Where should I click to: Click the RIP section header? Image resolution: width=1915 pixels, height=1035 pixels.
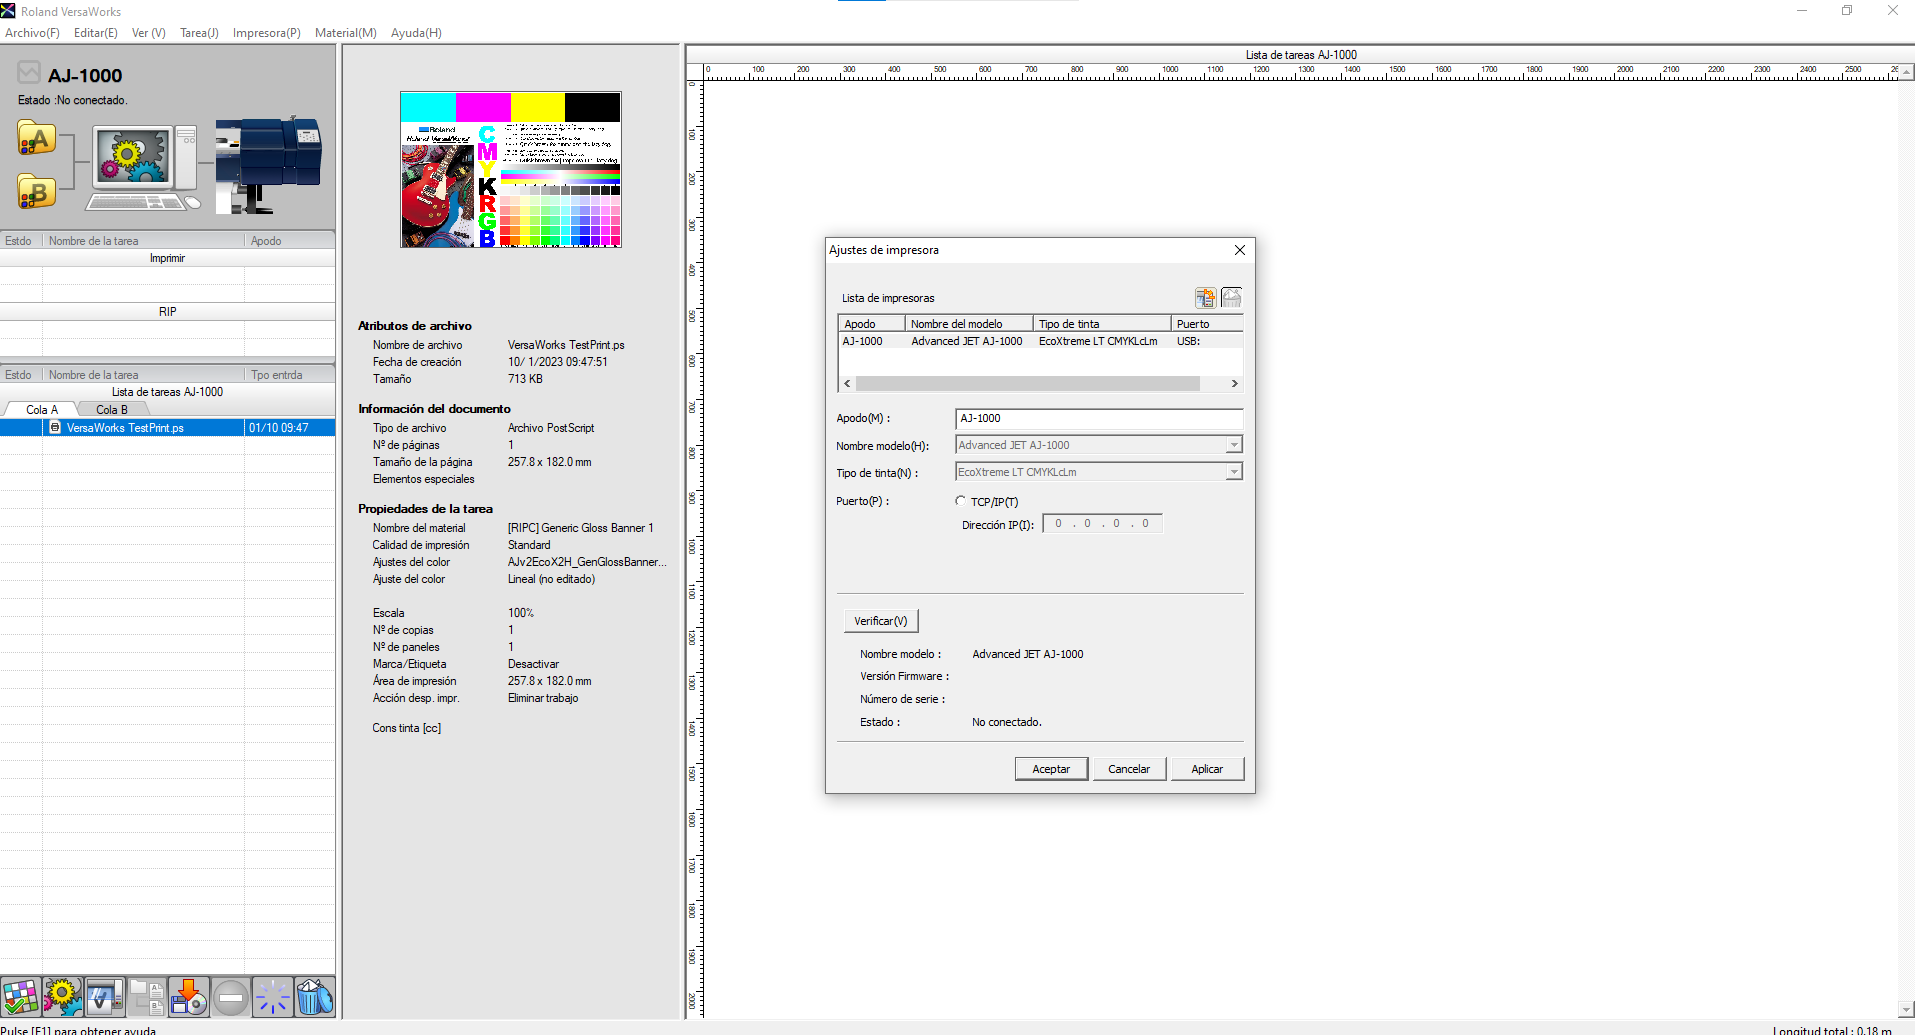[x=167, y=312]
